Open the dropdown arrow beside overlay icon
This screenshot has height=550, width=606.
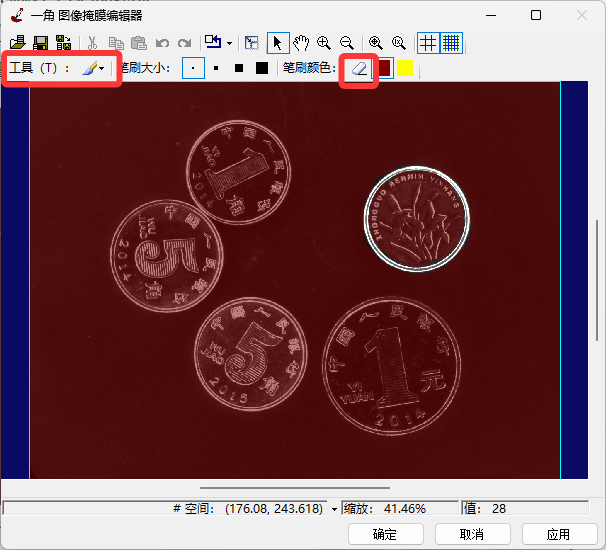229,43
